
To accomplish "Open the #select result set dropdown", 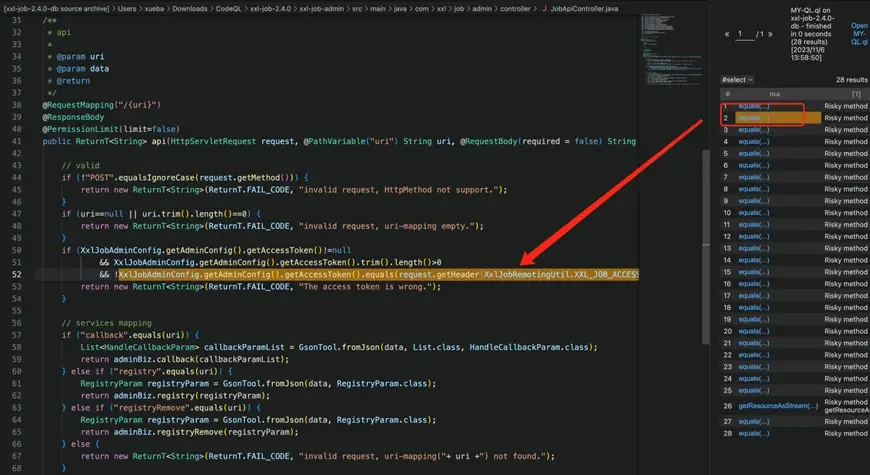I will (737, 80).
